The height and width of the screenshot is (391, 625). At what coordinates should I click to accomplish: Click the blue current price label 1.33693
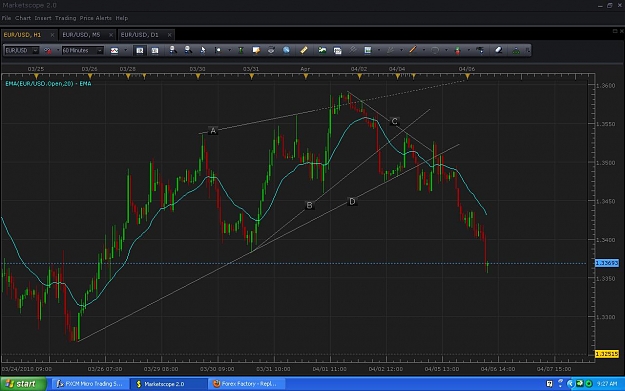point(607,263)
